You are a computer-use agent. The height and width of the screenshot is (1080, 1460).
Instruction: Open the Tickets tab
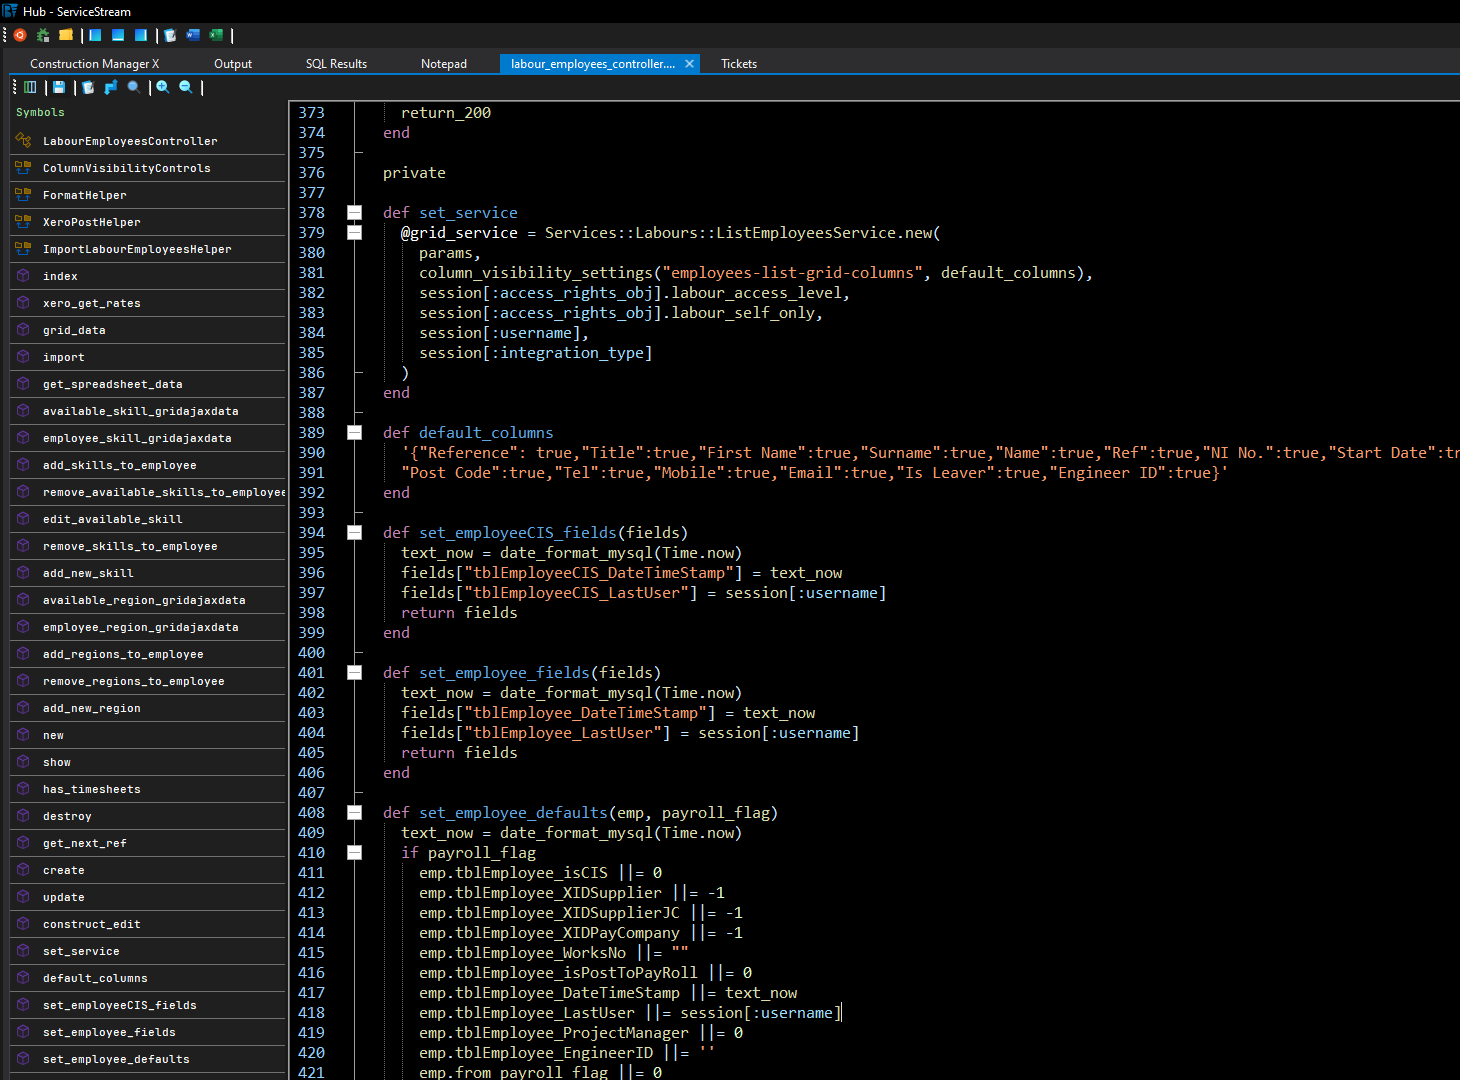[x=739, y=63]
